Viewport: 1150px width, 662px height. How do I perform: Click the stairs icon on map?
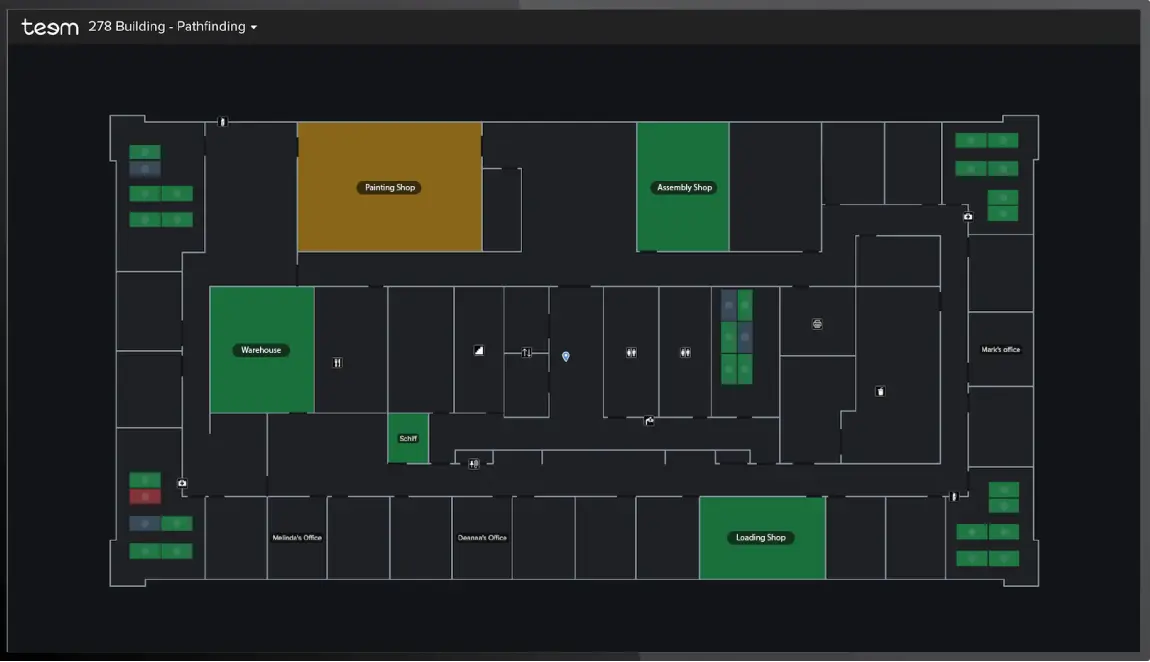pyautogui.click(x=479, y=351)
